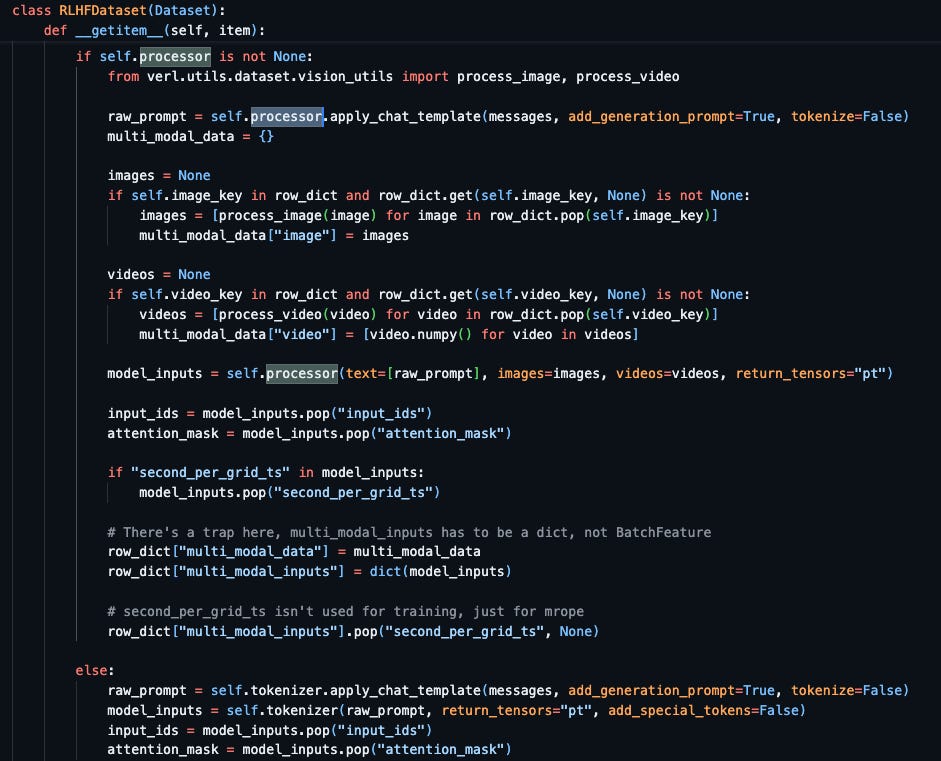
Task: Click '.pop("second_per_grid_ts", None)' on the row_dict line
Action: [472, 631]
